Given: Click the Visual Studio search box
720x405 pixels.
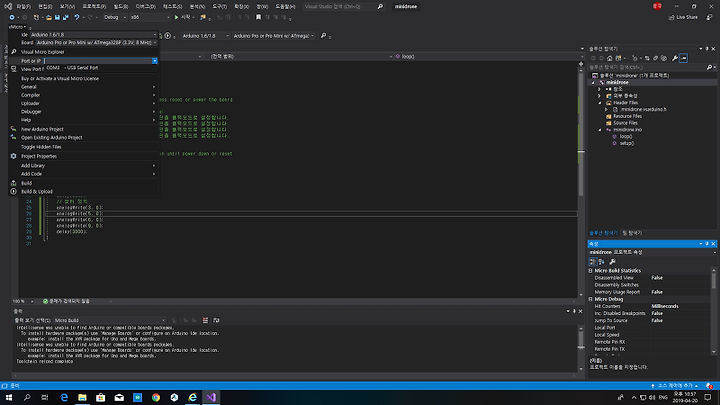Looking at the screenshot, I should tap(343, 6).
